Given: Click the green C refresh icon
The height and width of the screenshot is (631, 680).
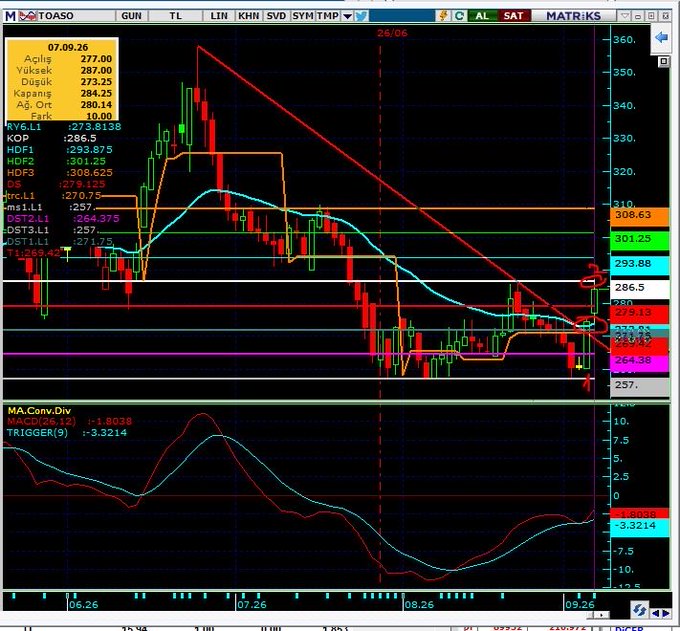Looking at the screenshot, I should coord(459,16).
